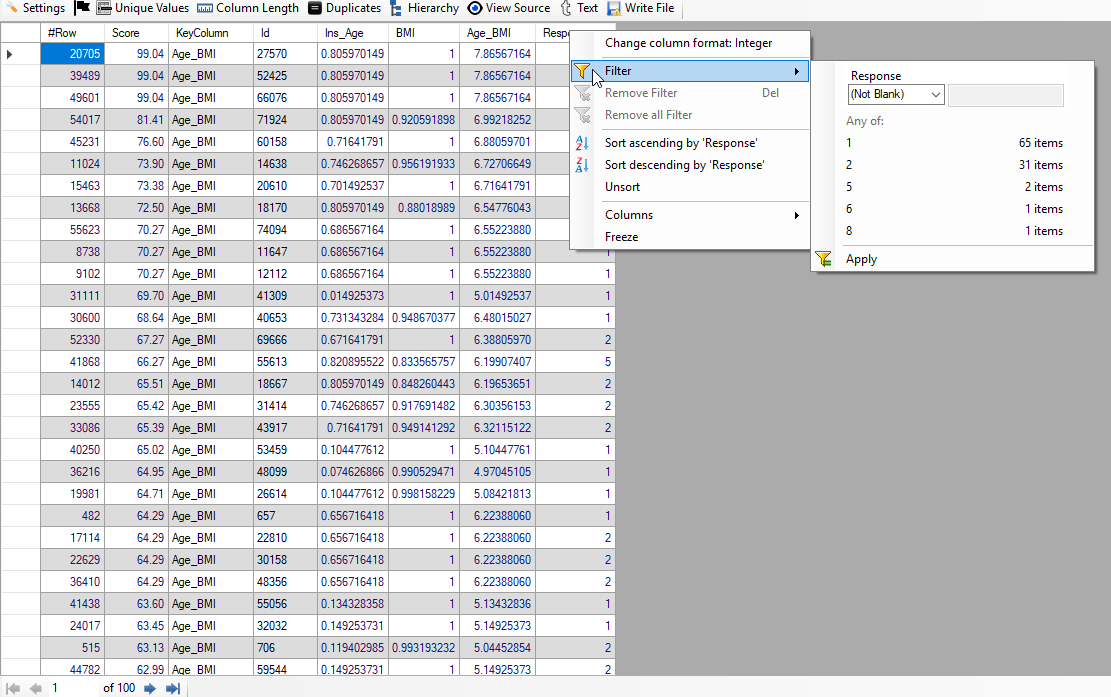The image size is (1111, 697).
Task: Open Settings from the toolbar
Action: coord(36,8)
